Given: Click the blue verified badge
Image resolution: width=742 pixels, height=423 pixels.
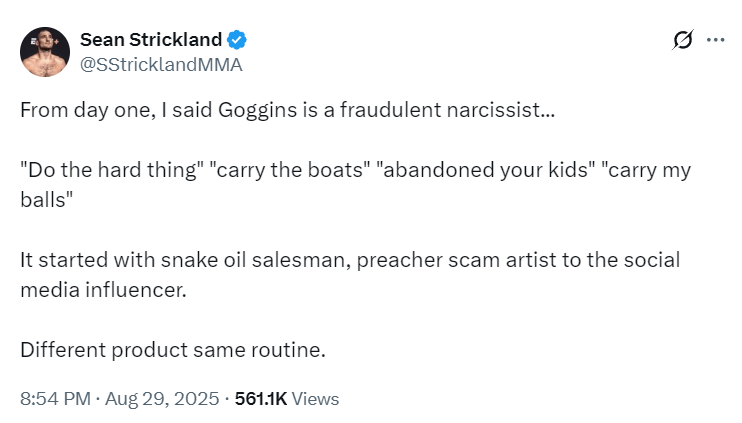Looking at the screenshot, I should [237, 41].
